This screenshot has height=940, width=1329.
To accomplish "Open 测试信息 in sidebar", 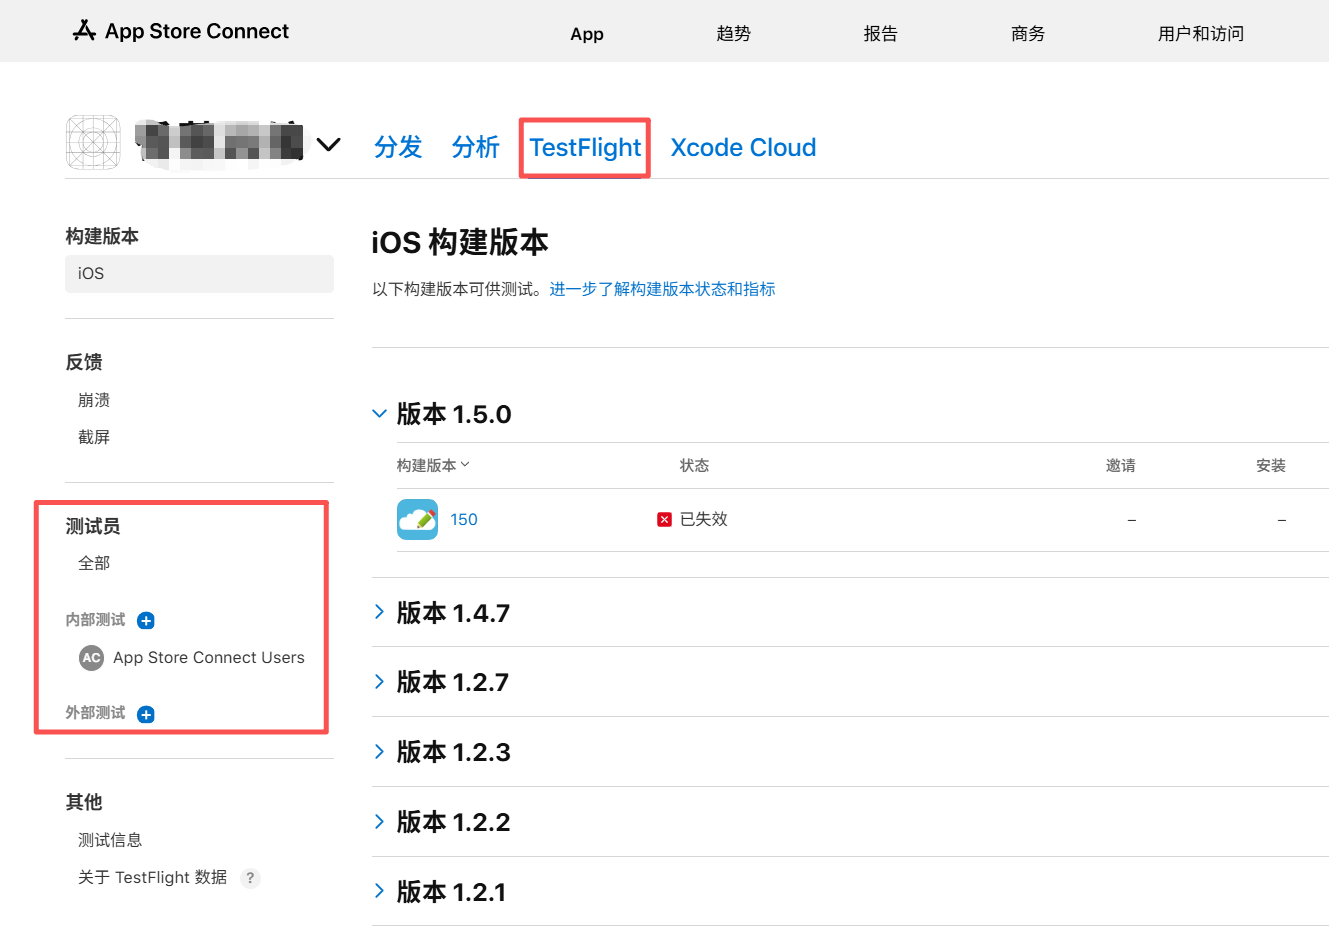I will pyautogui.click(x=110, y=840).
